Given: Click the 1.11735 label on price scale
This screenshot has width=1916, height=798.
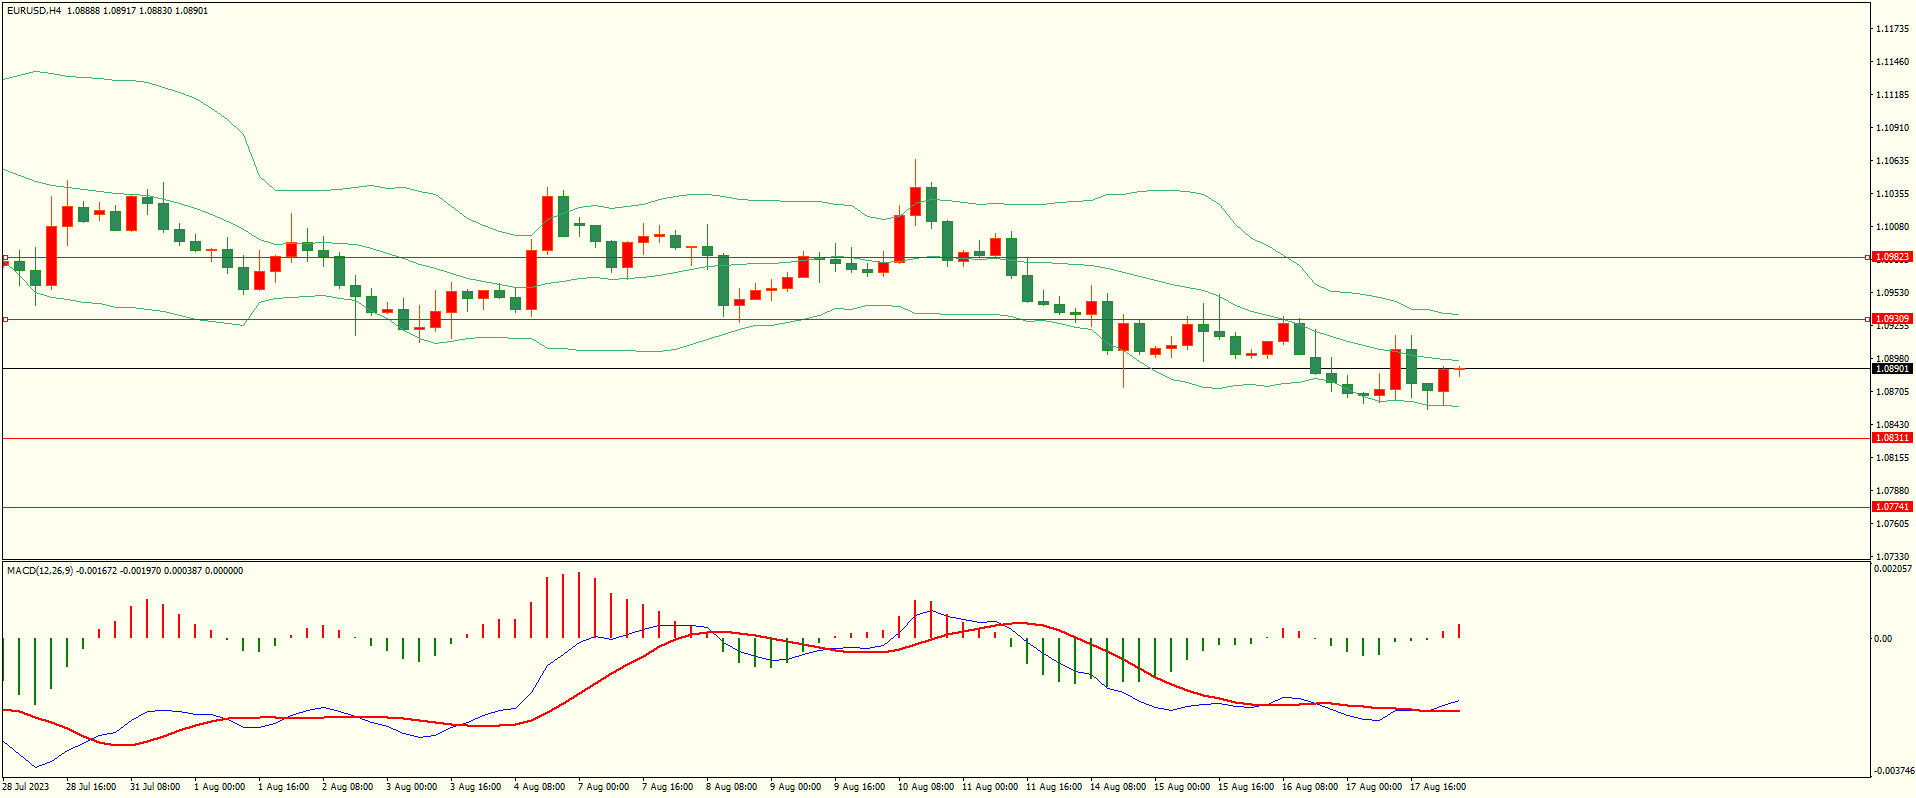Looking at the screenshot, I should 1891,29.
